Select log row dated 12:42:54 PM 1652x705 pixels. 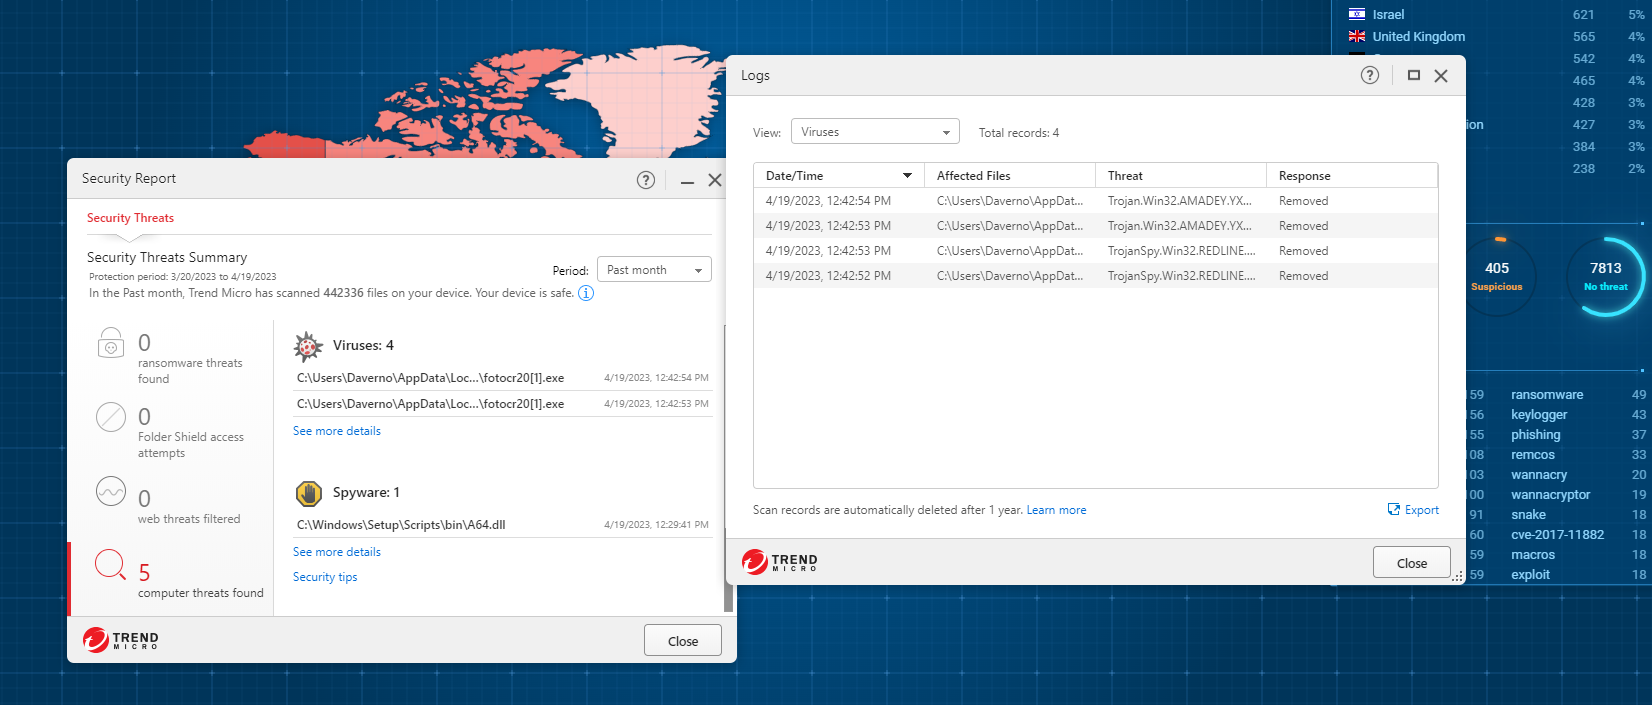1095,201
